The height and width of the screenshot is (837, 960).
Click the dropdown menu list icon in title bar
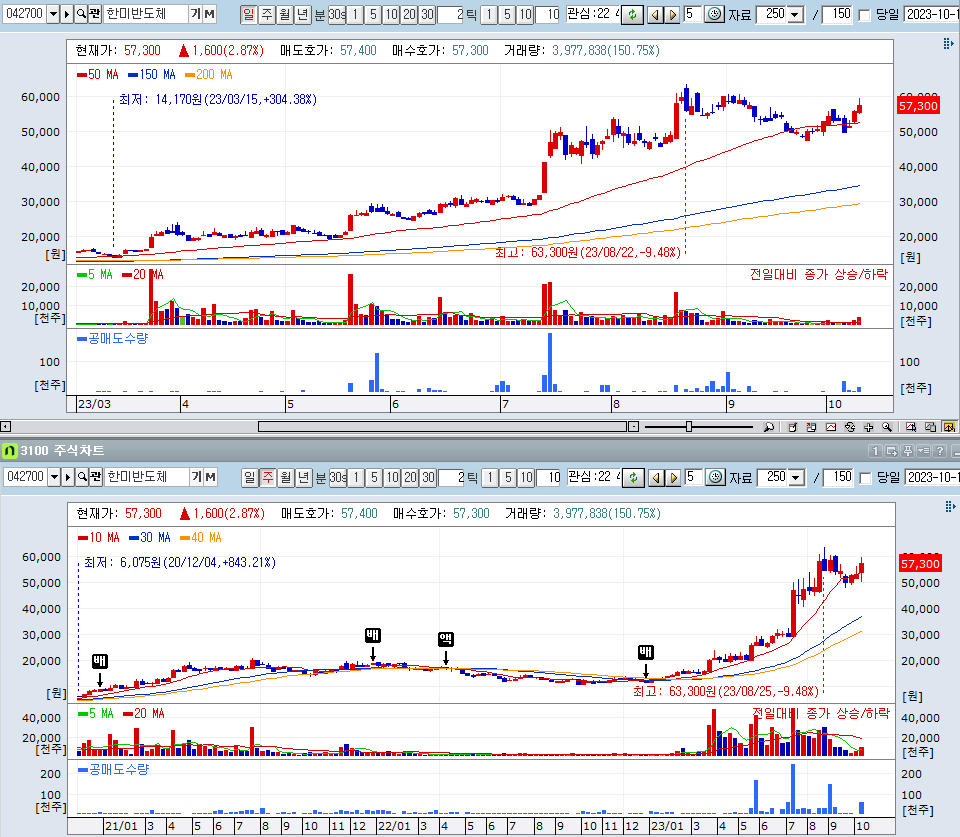(x=924, y=451)
